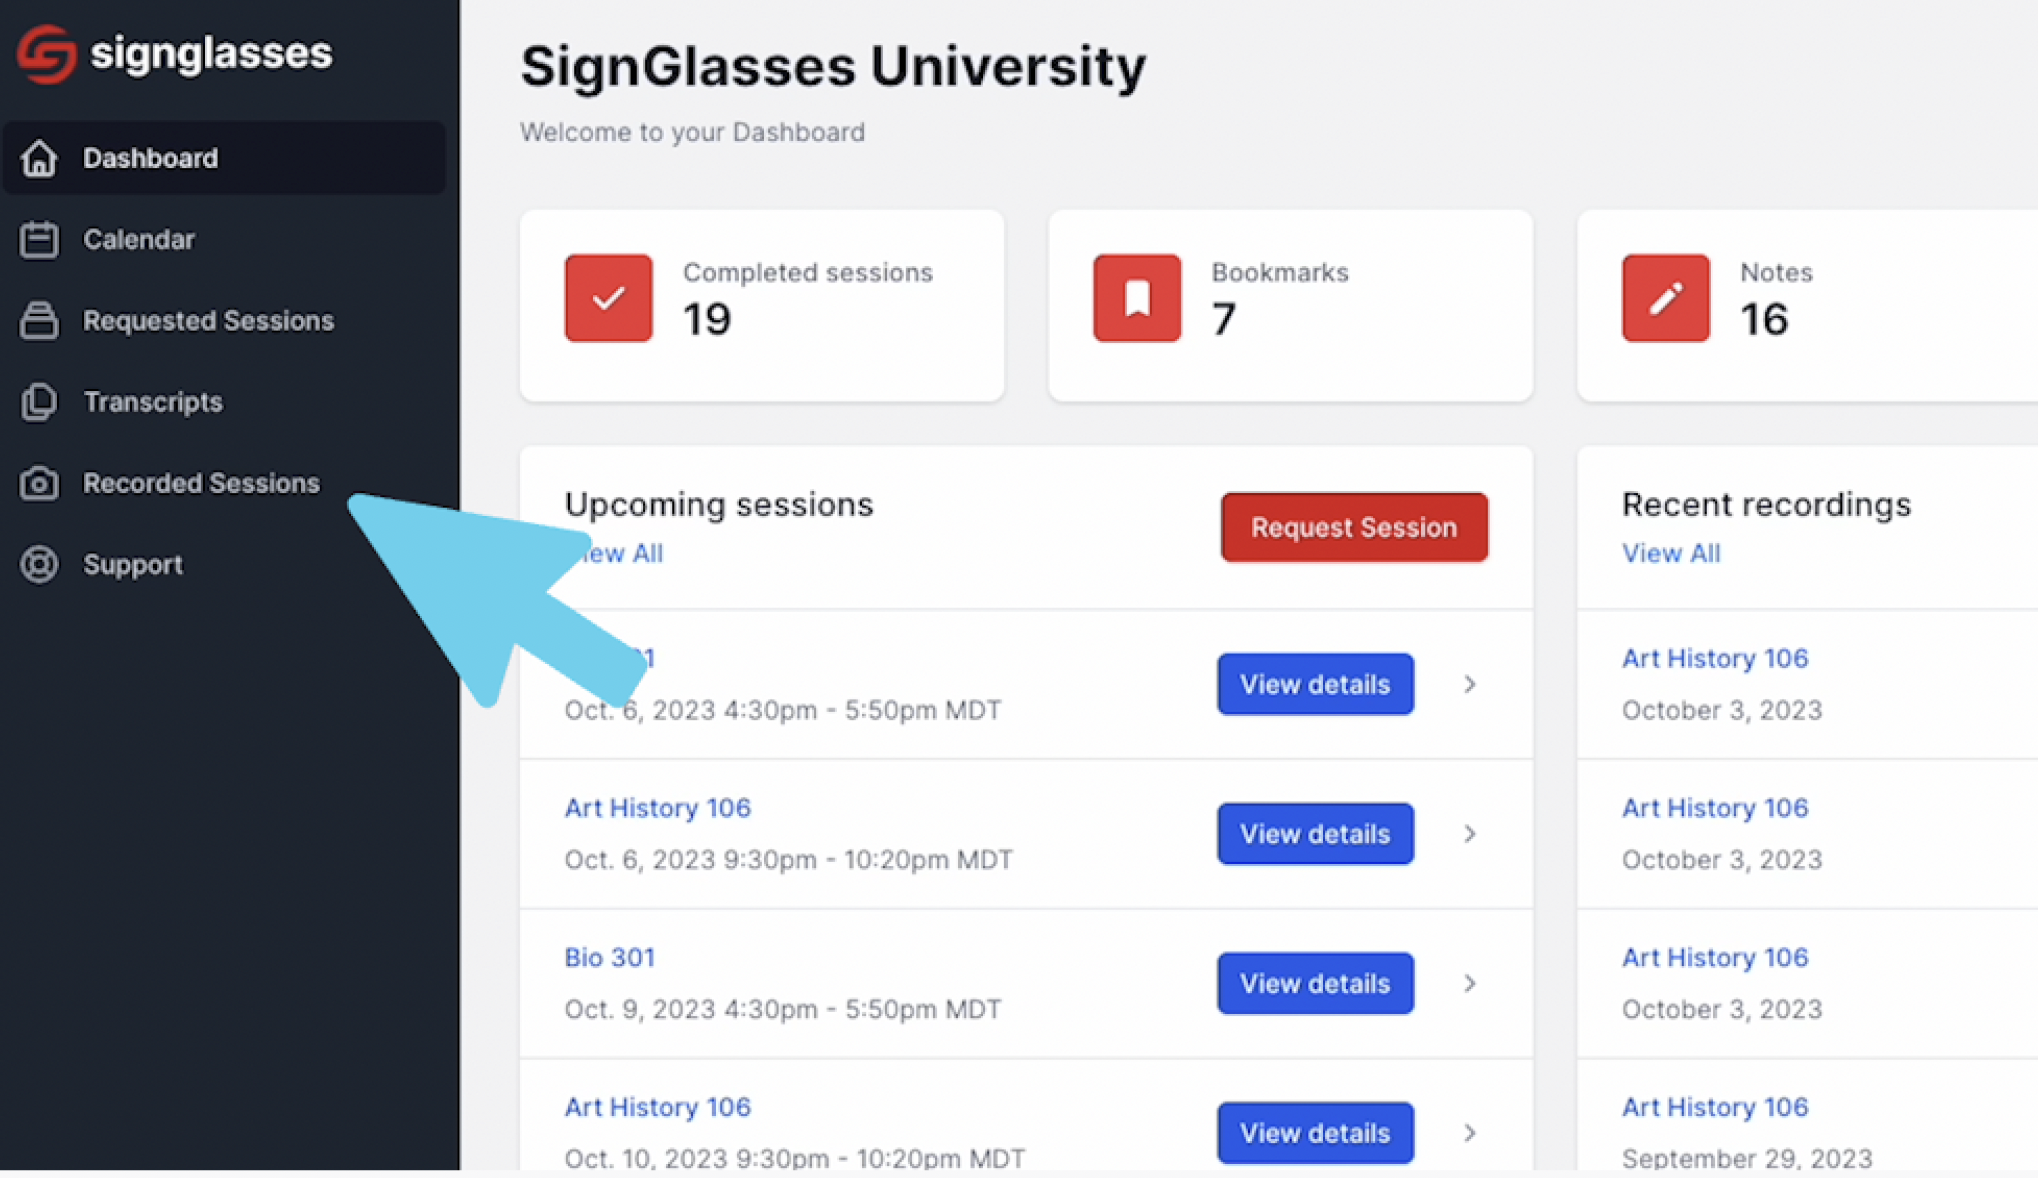This screenshot has width=2038, height=1178.
Task: Click the Support lifebuoy icon
Action: pos(39,565)
